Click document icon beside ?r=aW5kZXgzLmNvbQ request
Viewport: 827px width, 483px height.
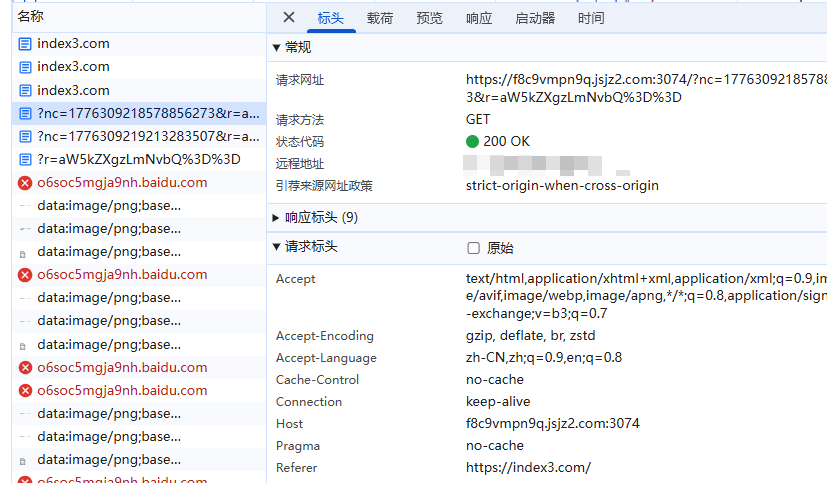point(25,160)
